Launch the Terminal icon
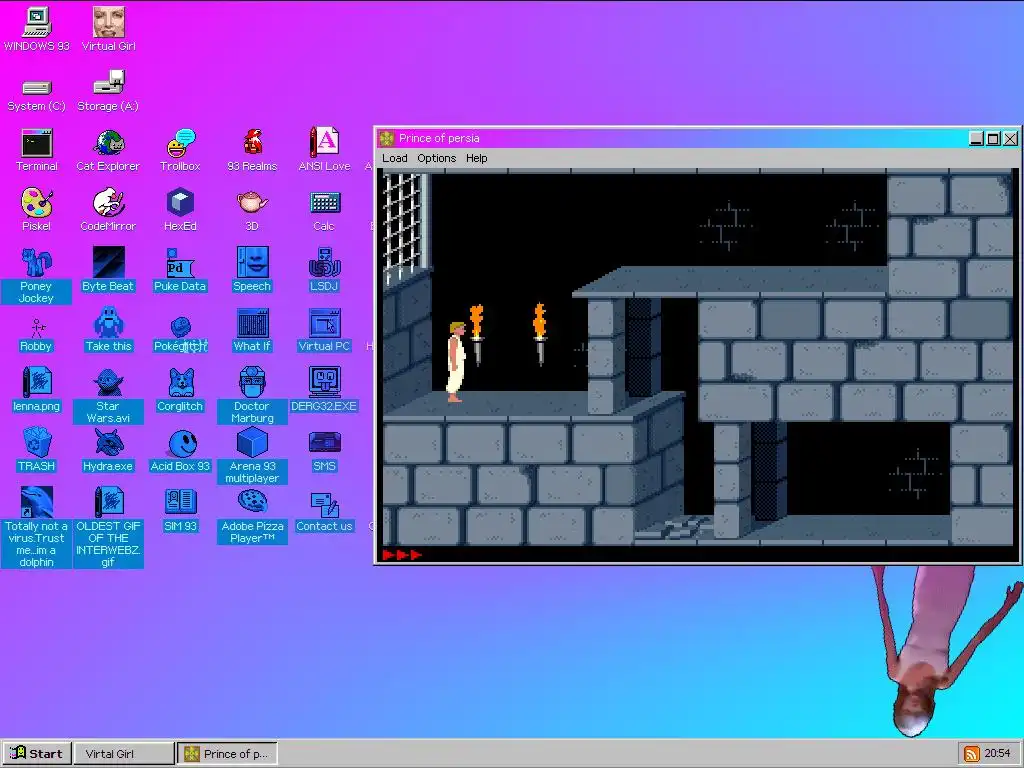1024x768 pixels. [37, 150]
